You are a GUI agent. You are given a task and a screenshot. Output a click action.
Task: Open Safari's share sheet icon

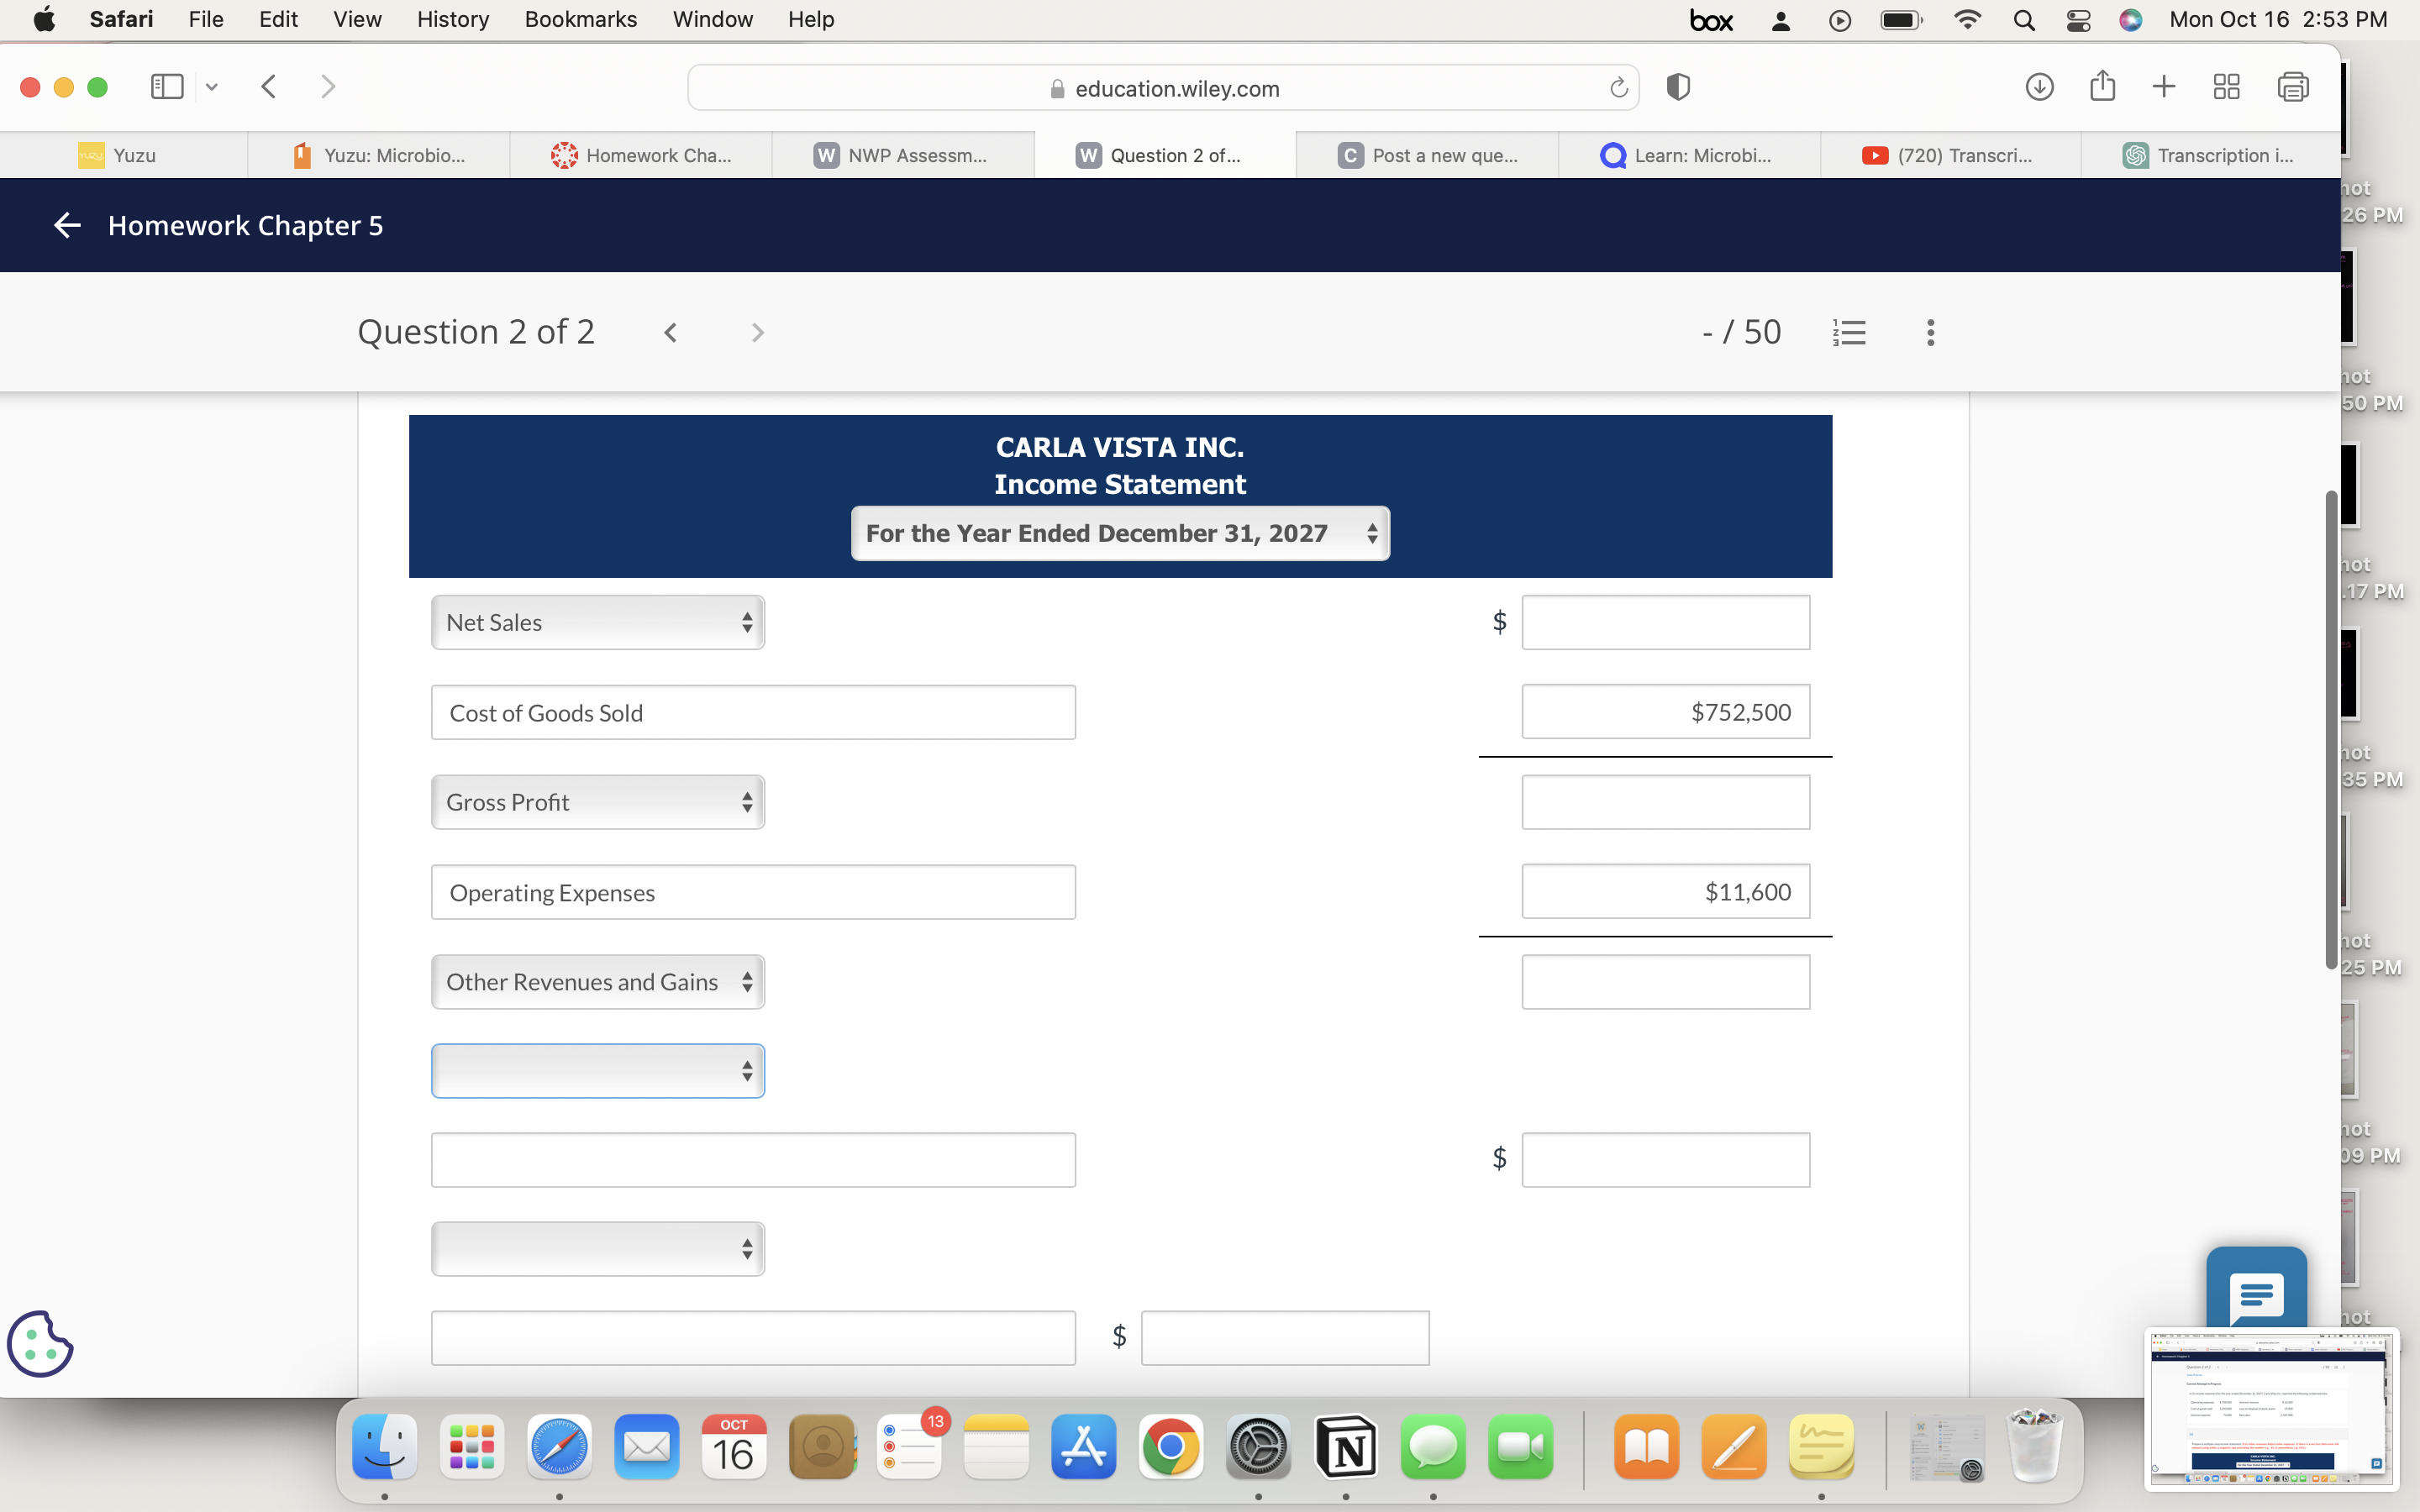click(2102, 87)
